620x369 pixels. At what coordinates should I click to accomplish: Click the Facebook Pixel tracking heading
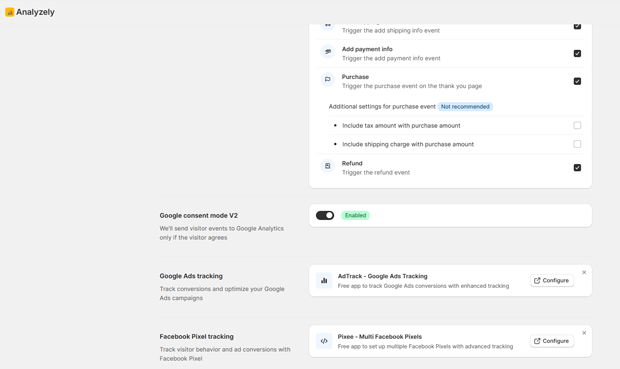point(197,337)
